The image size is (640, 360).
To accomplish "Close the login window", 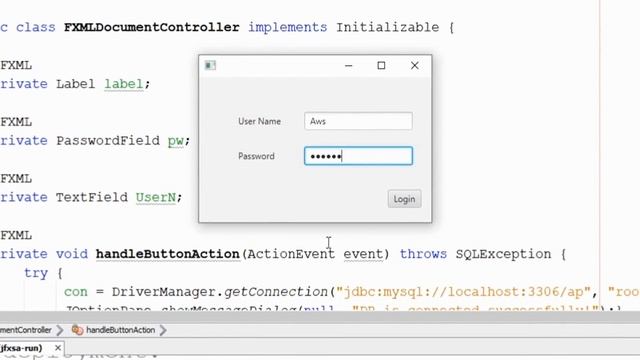I will click(415, 65).
